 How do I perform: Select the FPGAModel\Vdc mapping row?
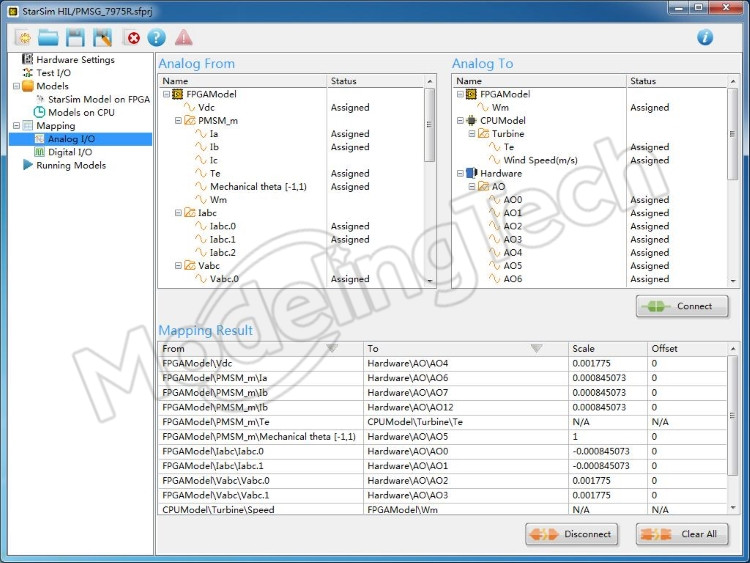[x=442, y=364]
